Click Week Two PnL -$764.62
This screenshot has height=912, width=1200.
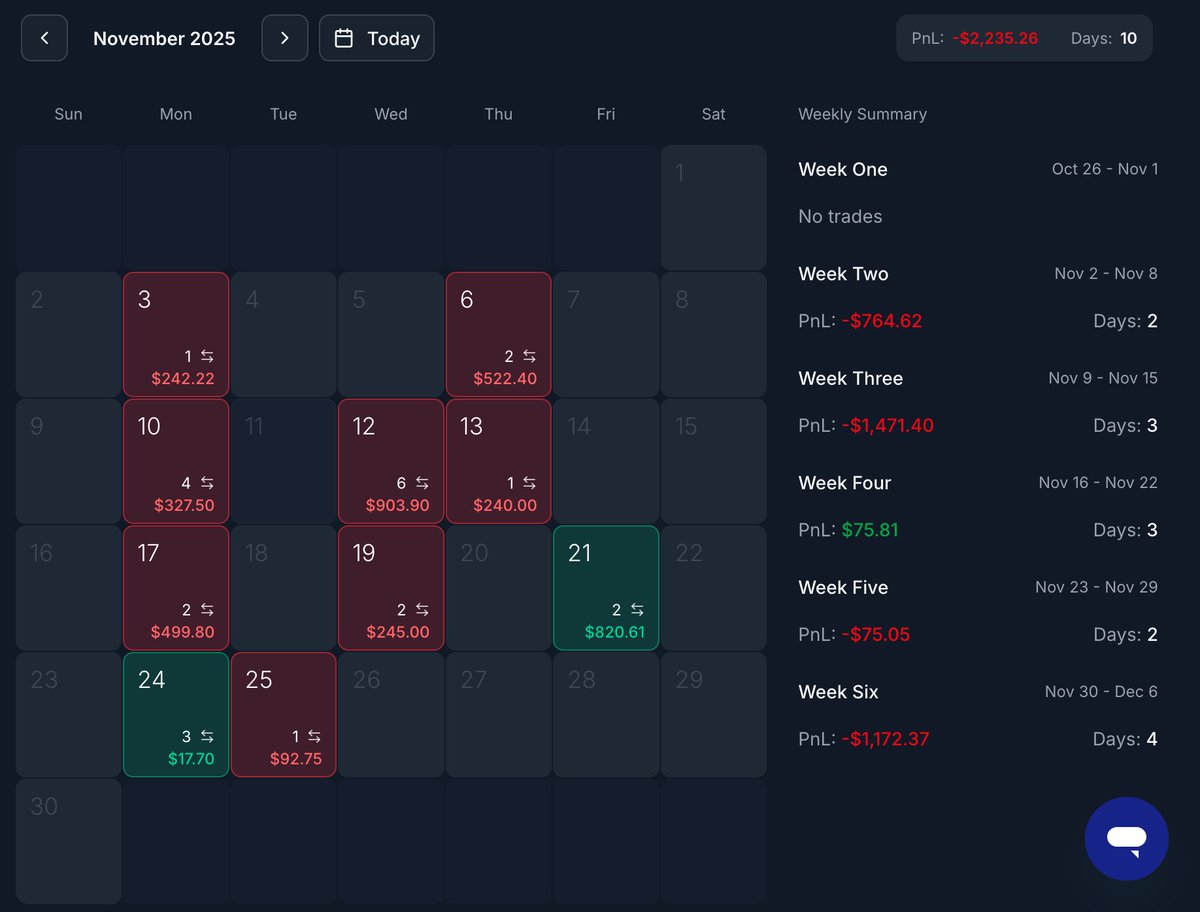[882, 321]
